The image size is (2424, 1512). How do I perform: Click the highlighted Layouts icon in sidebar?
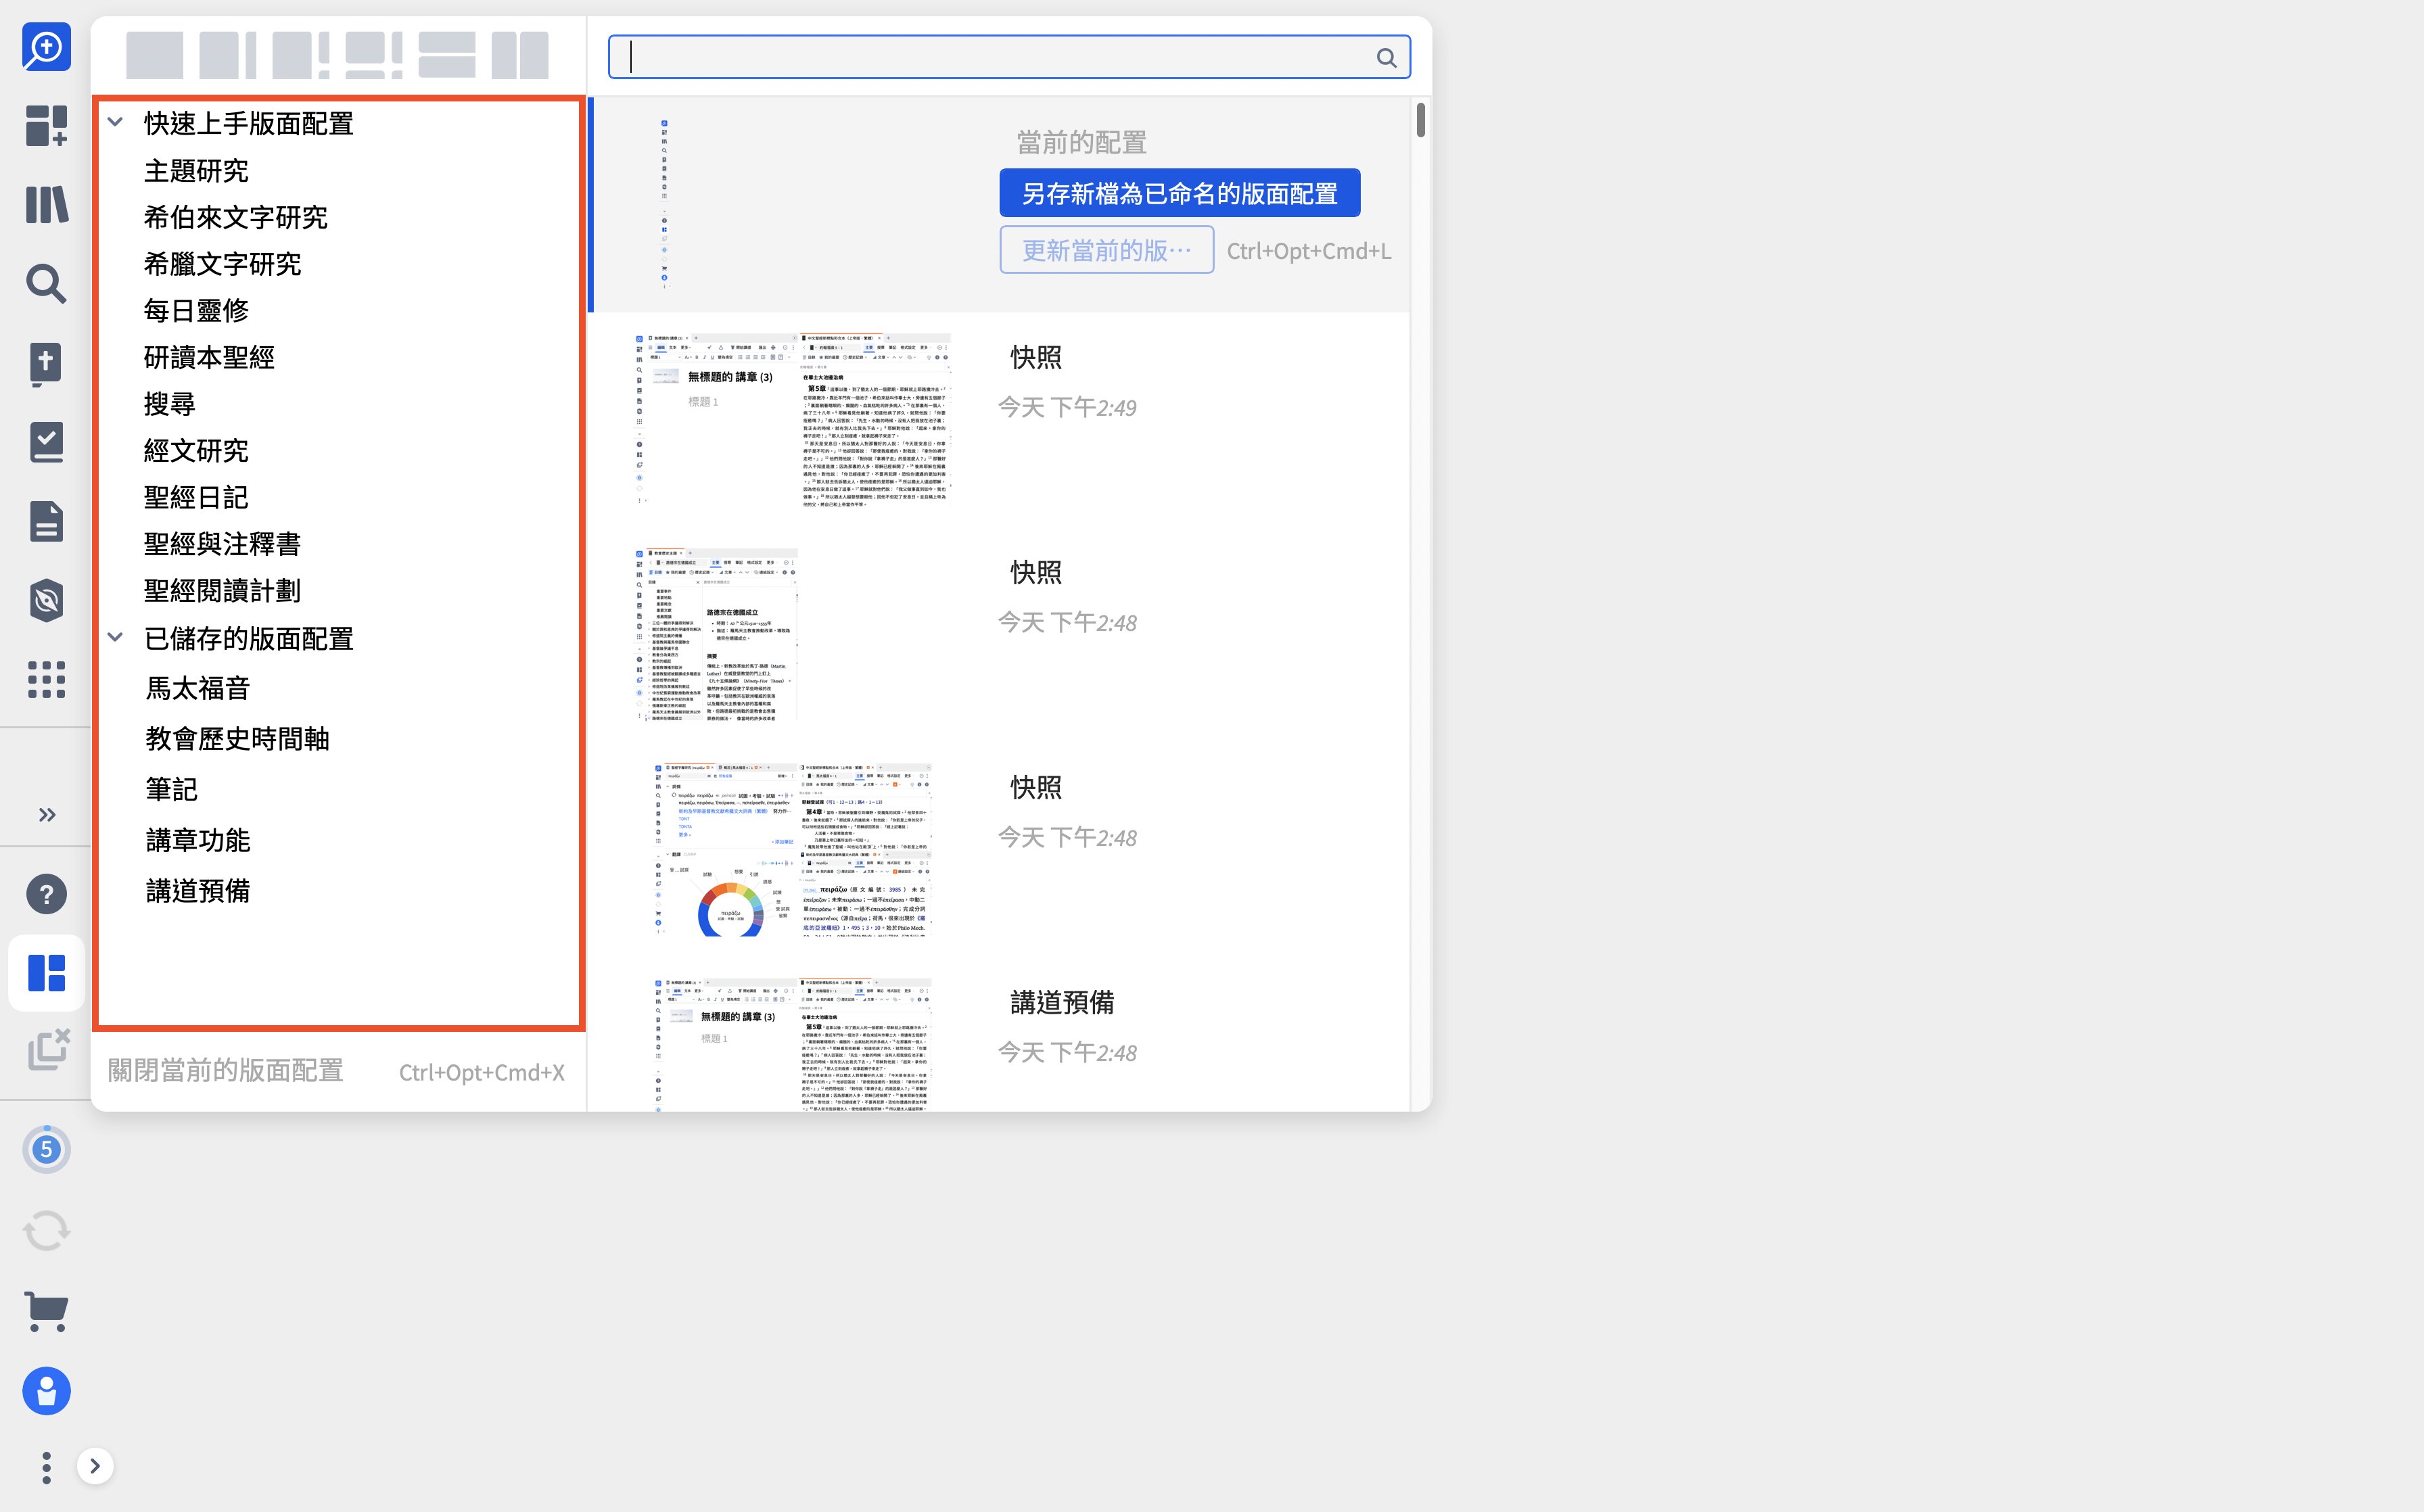(46, 972)
